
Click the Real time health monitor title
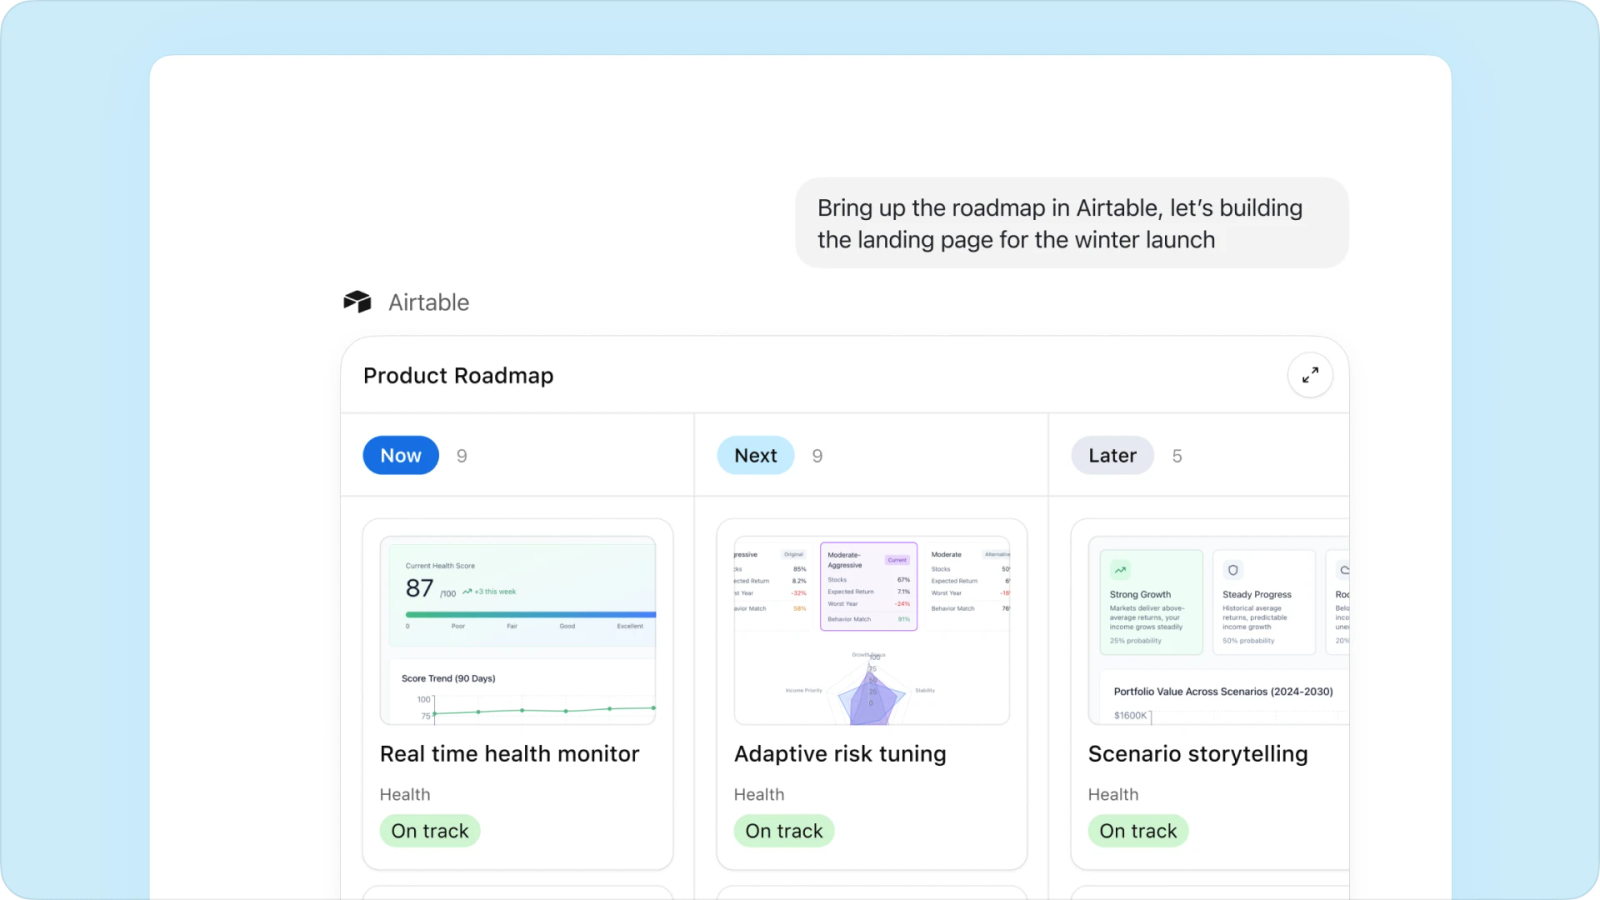point(509,754)
